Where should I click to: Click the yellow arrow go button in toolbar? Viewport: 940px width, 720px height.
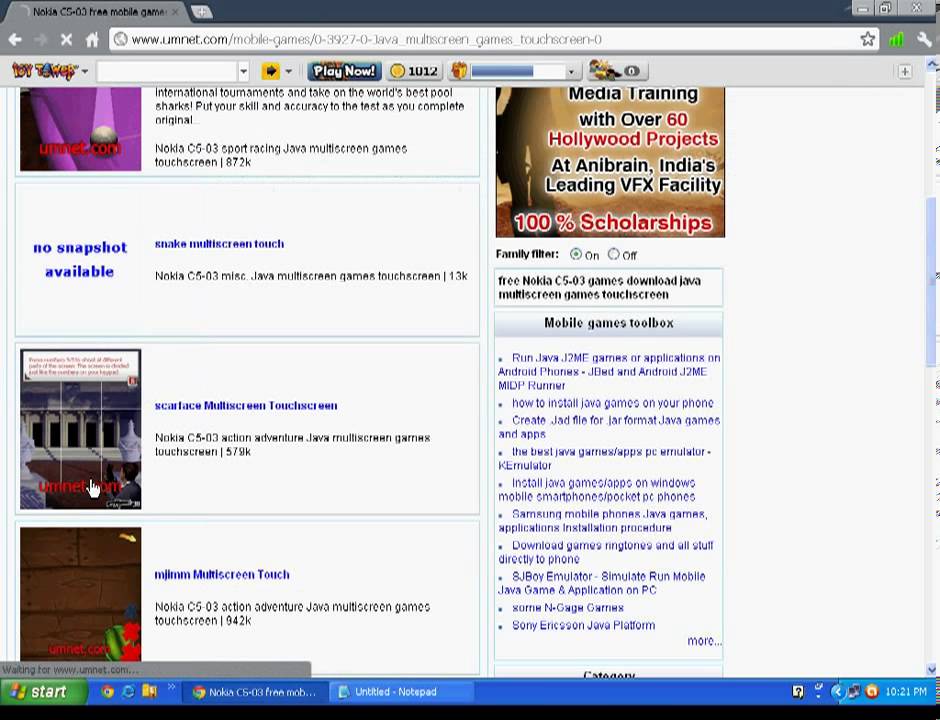click(271, 71)
